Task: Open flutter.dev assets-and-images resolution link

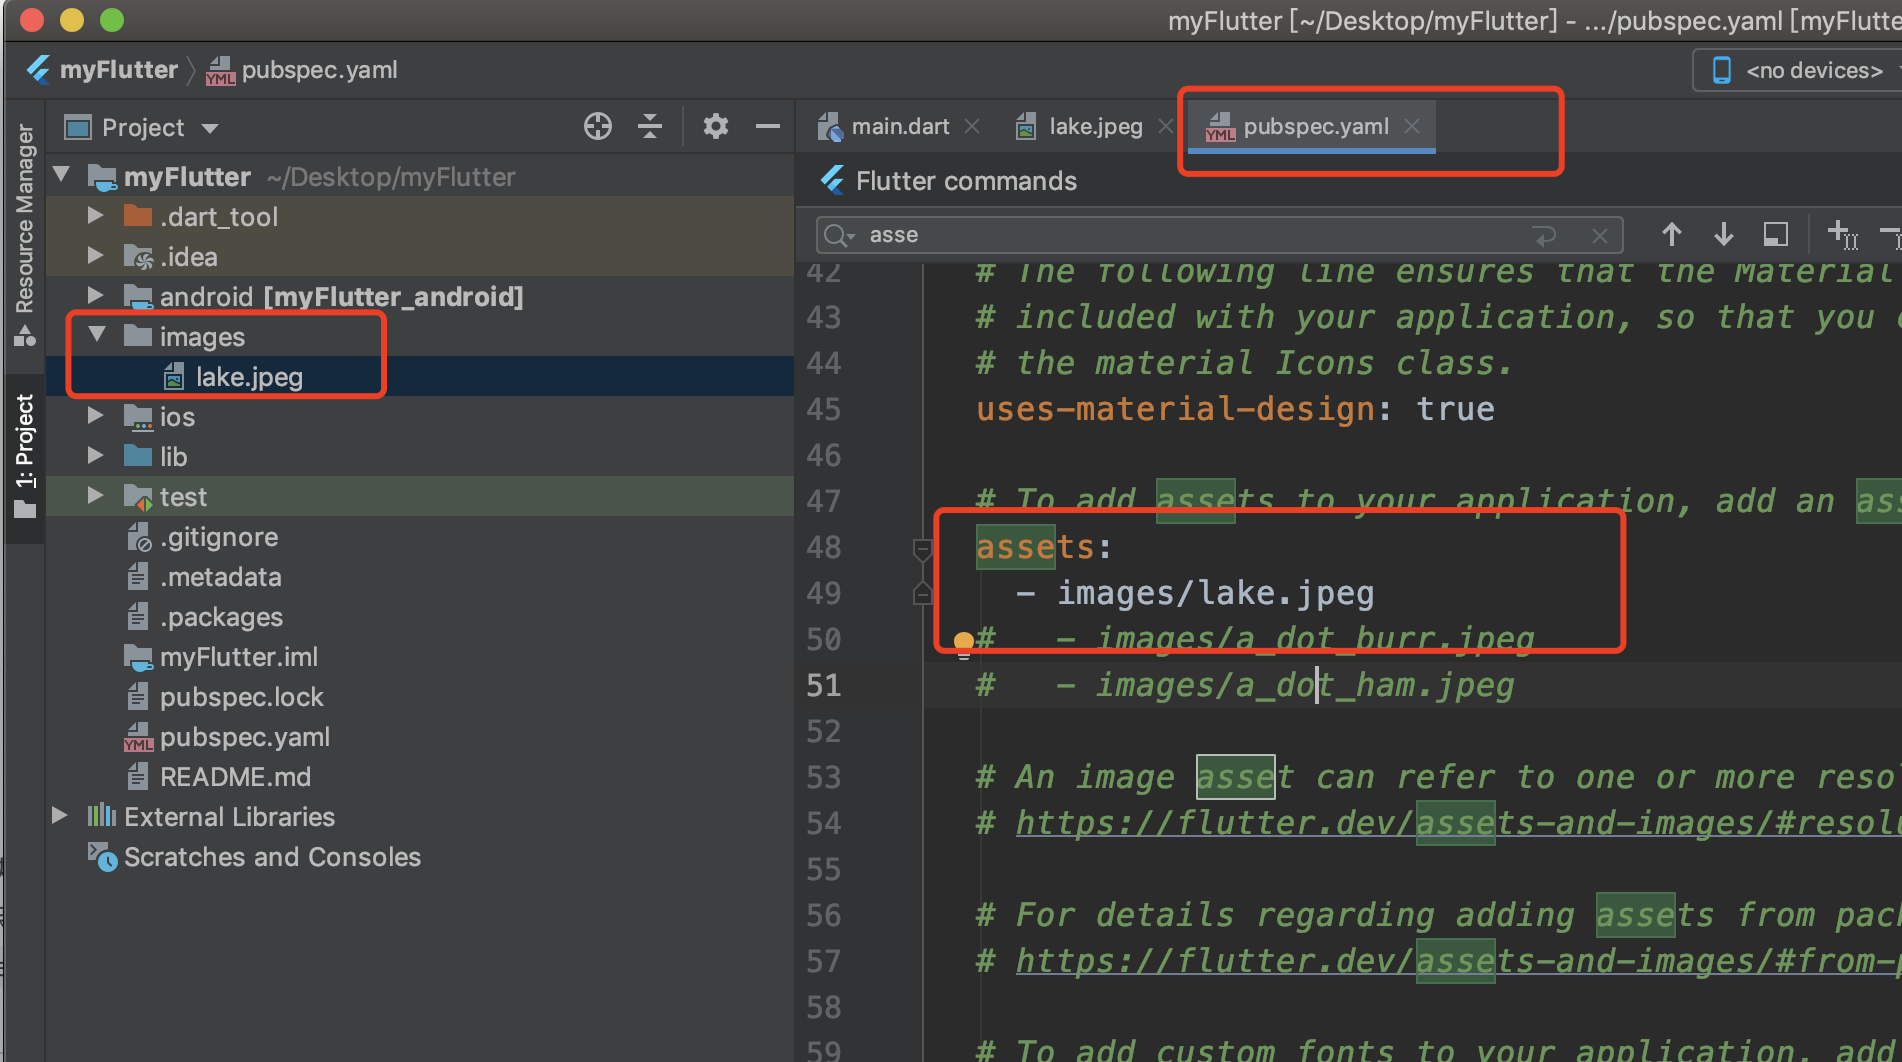Action: (1458, 823)
